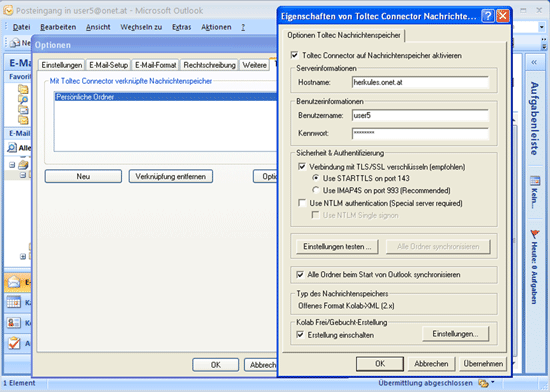Confirm Eigenschaften dialog with OK
550x392 pixels.
tap(380, 364)
